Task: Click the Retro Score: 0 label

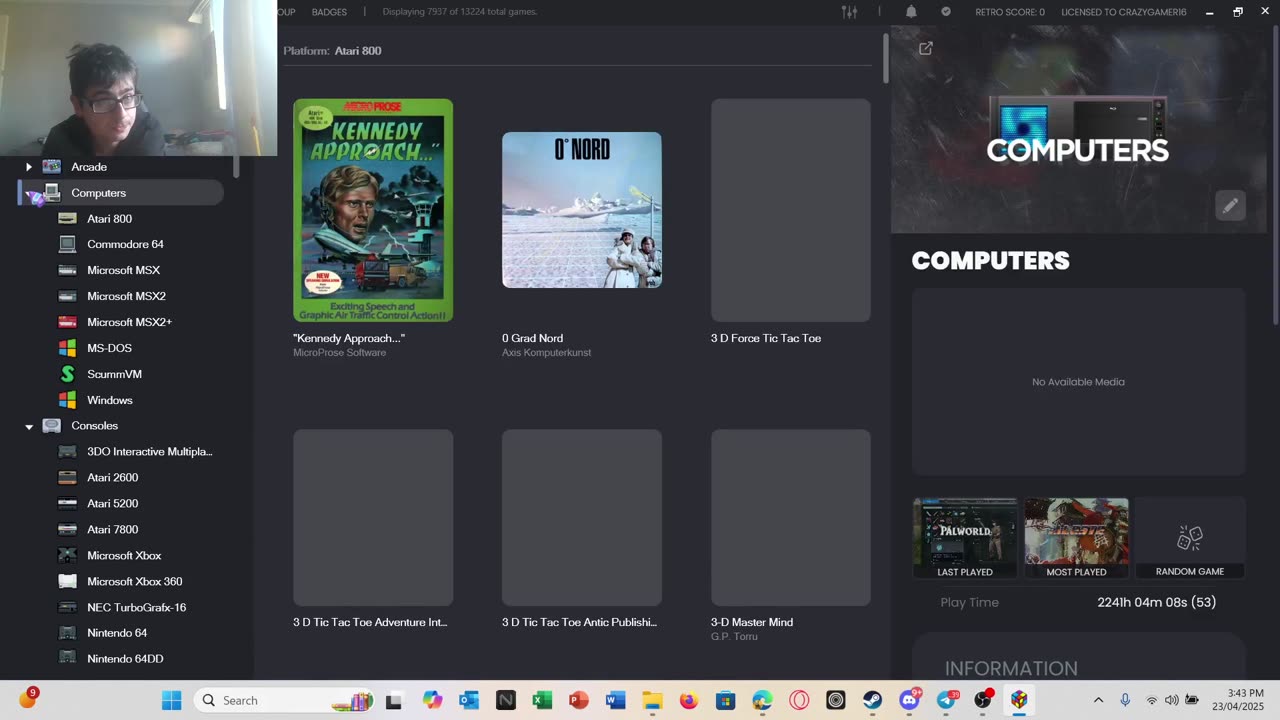Action: 1010,12
